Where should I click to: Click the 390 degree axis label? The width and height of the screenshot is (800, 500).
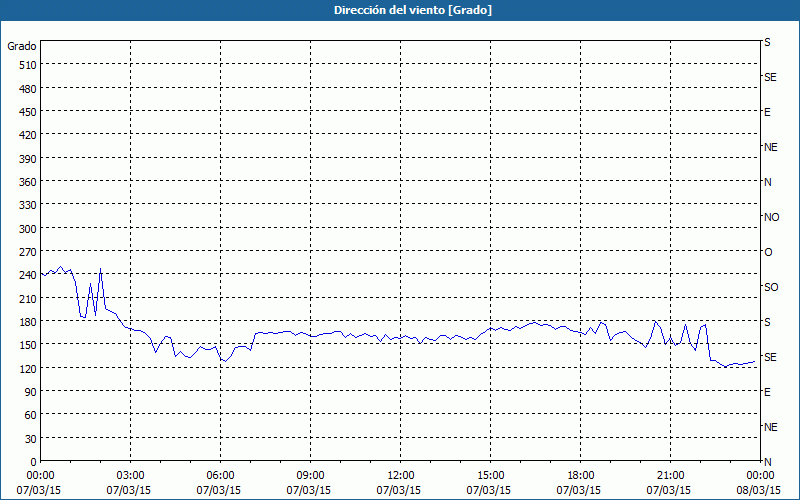tap(29, 159)
